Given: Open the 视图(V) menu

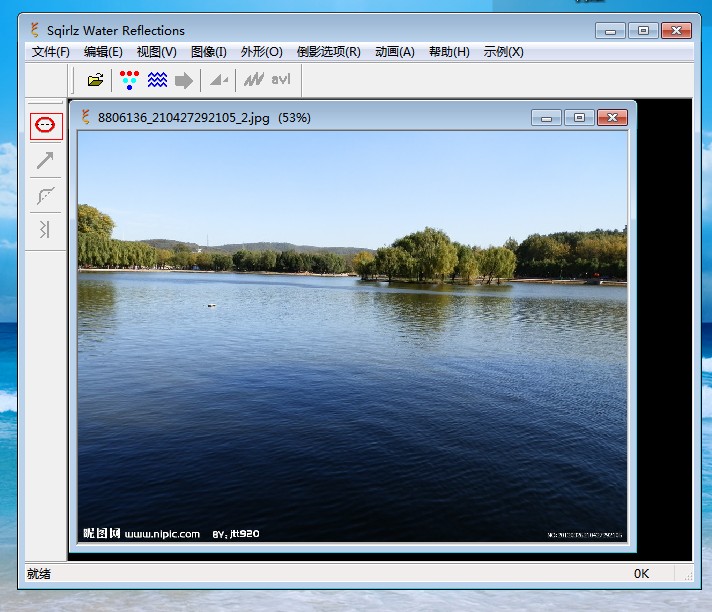Looking at the screenshot, I should 156,52.
